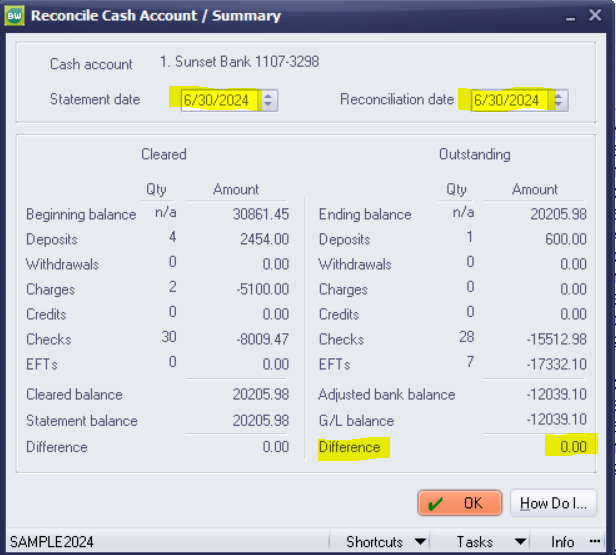Close the Reconcile Cash Account window
The width and height of the screenshot is (616, 555).
point(595,15)
